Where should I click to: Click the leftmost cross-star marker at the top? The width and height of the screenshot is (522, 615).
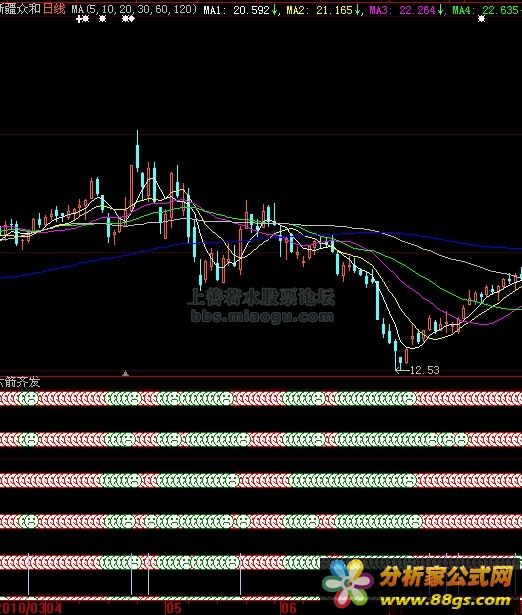[x=80, y=19]
